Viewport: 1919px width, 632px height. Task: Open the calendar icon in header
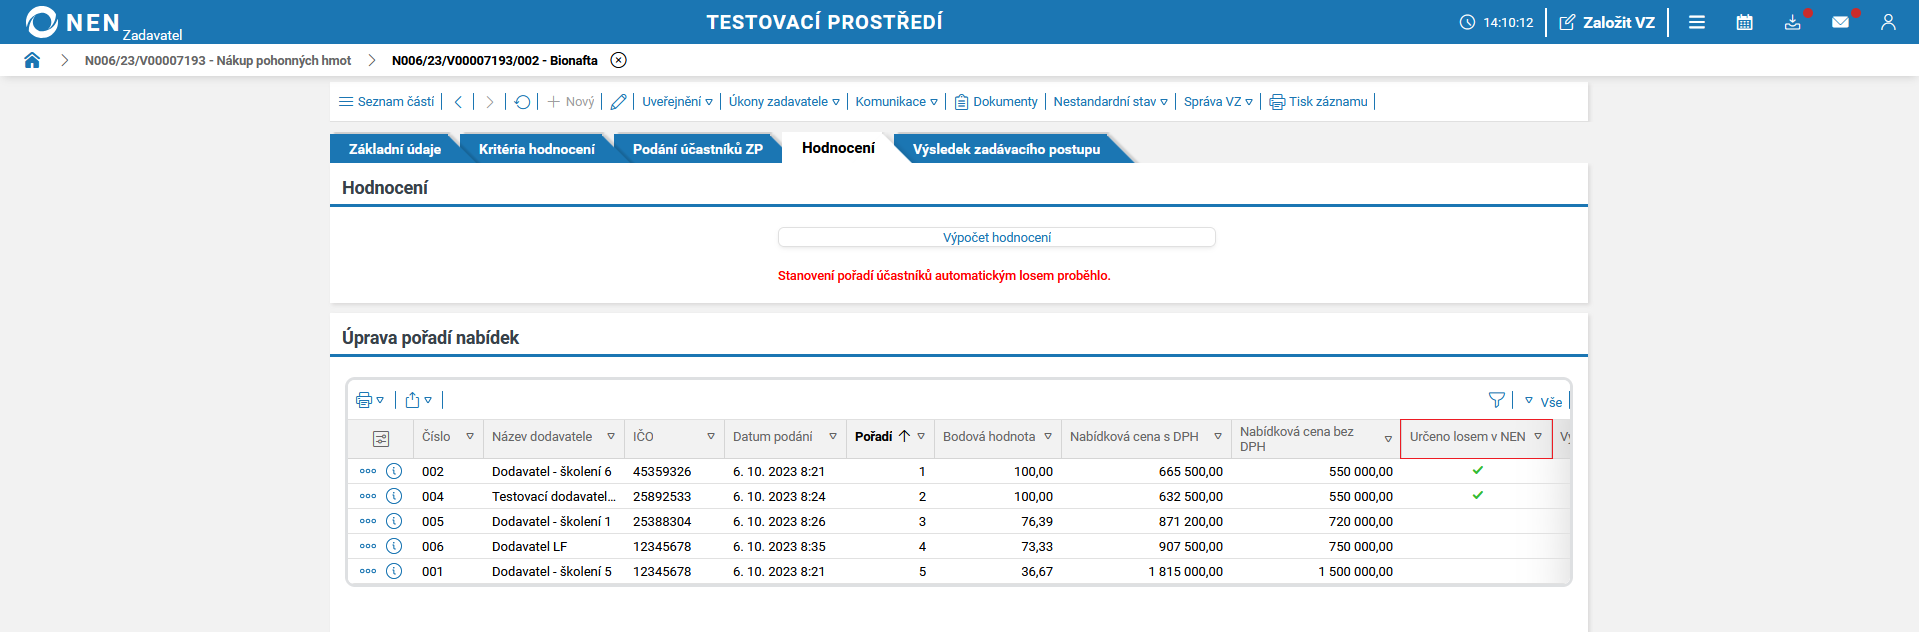tap(1744, 22)
